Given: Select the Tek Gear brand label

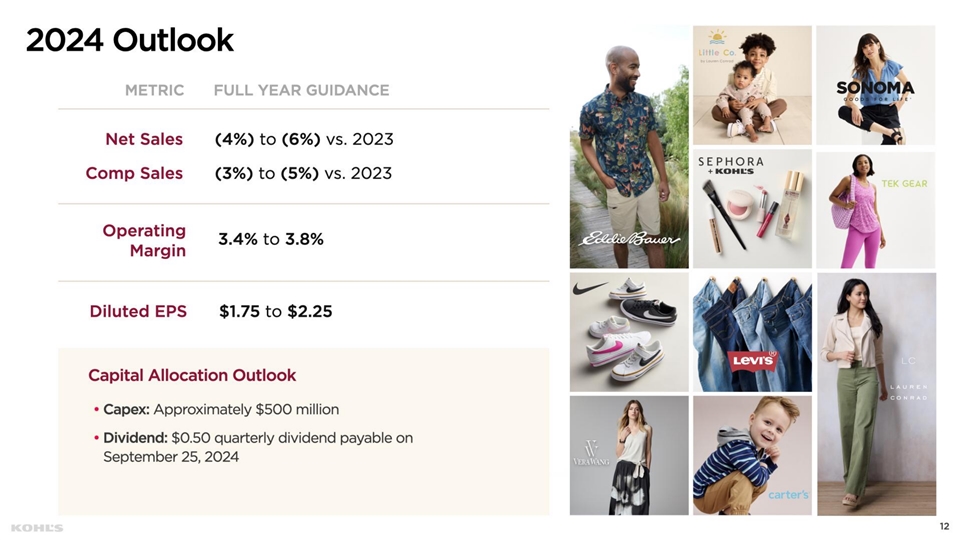Looking at the screenshot, I should coord(904,184).
